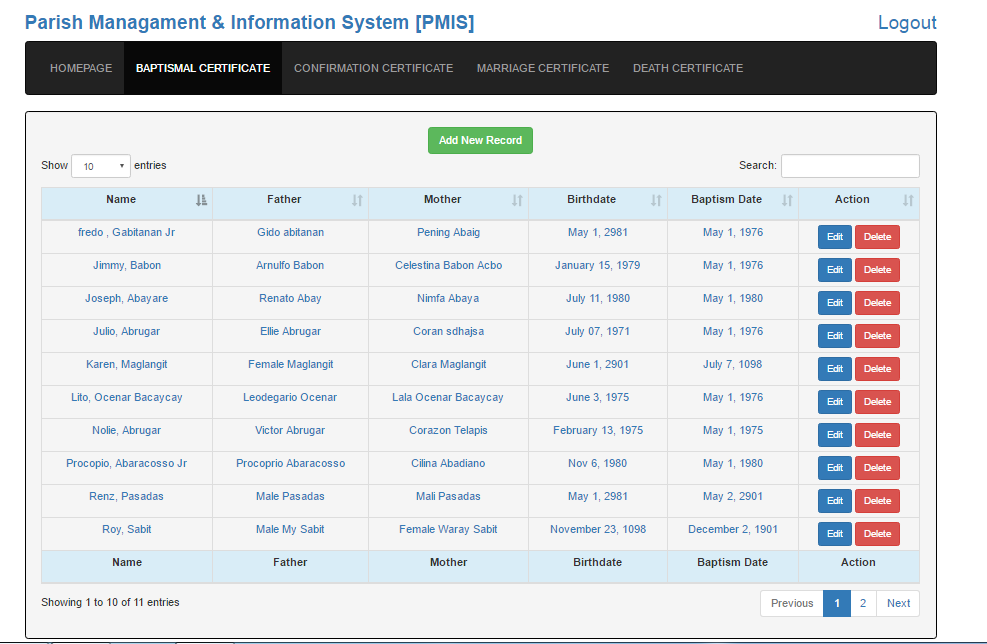Open the Baptismal Certificate menu
This screenshot has width=987, height=644.
[203, 68]
